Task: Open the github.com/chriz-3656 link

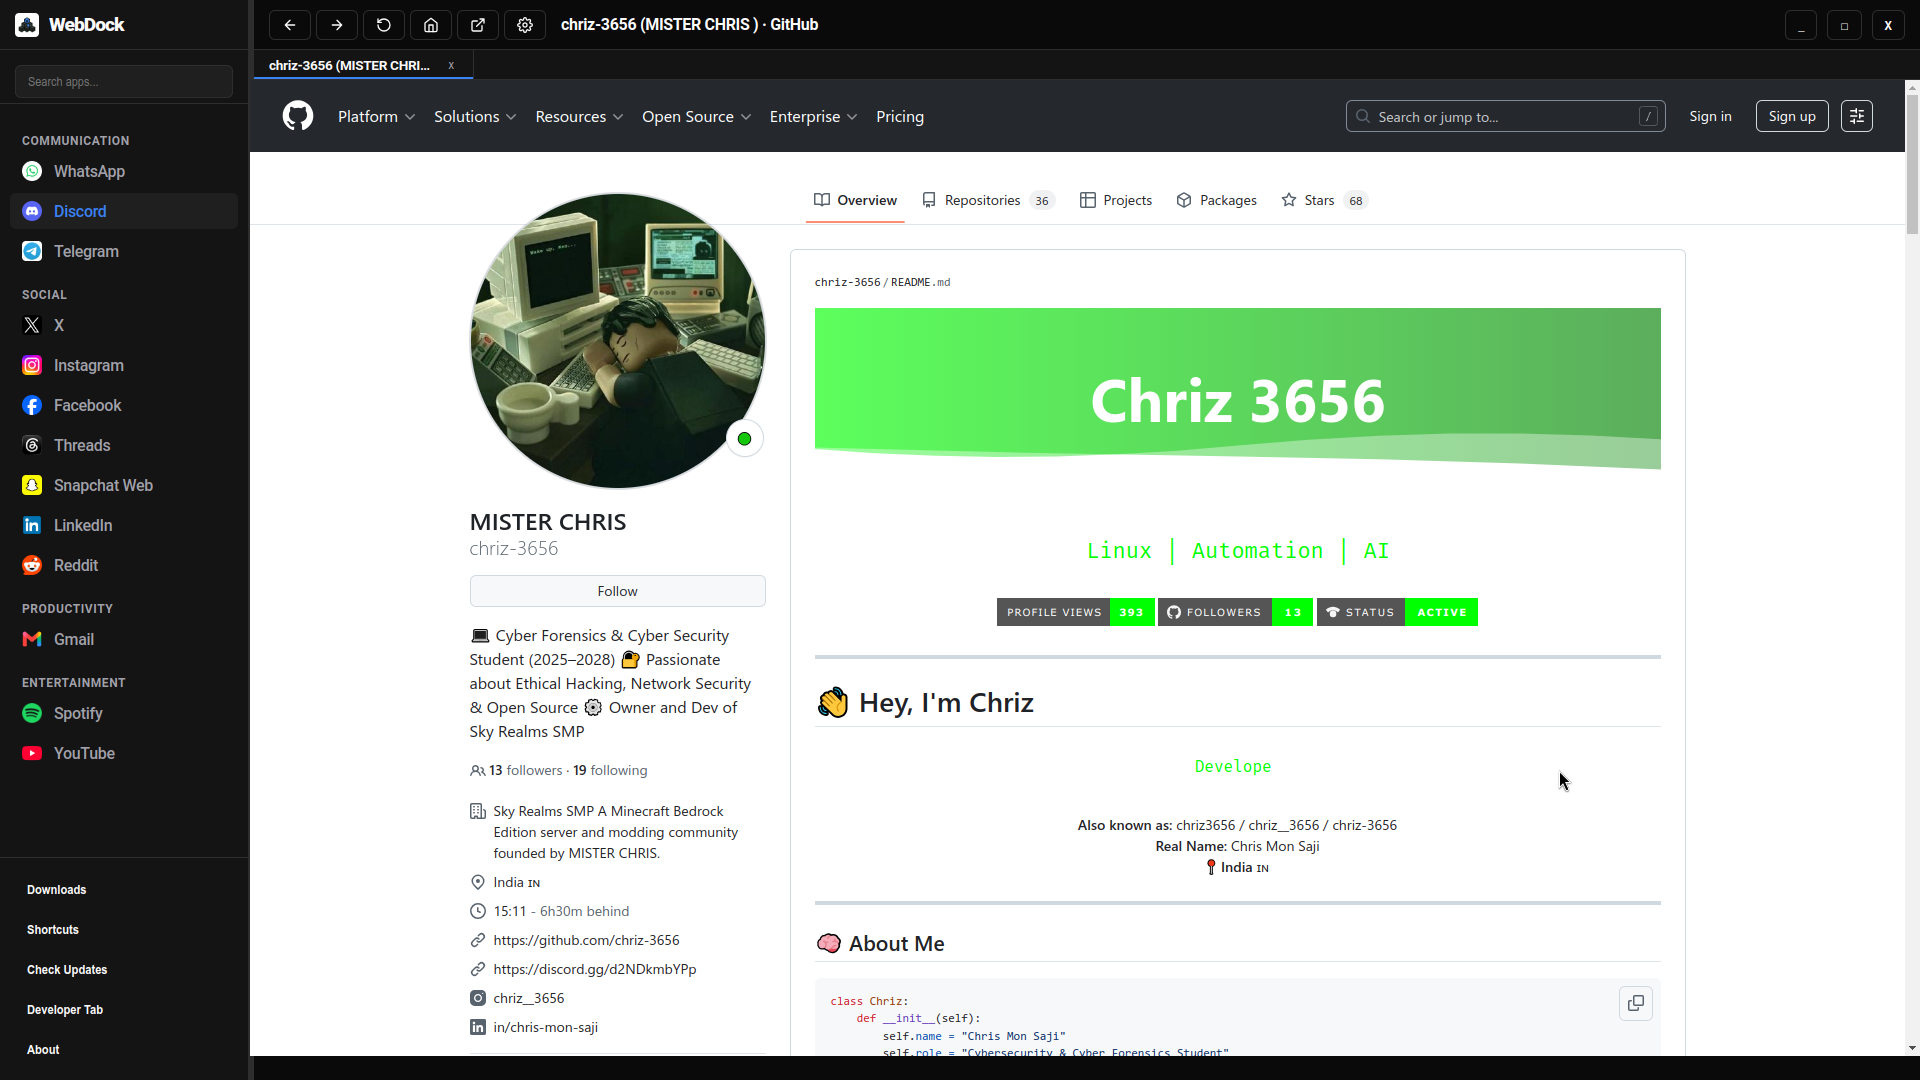Action: pyautogui.click(x=586, y=940)
